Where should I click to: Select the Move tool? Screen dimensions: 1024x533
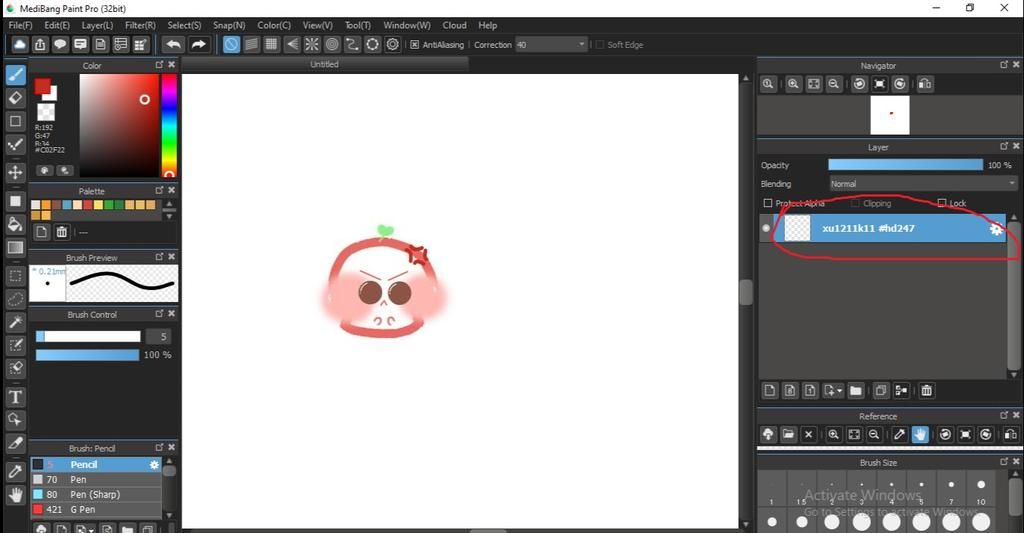point(16,172)
